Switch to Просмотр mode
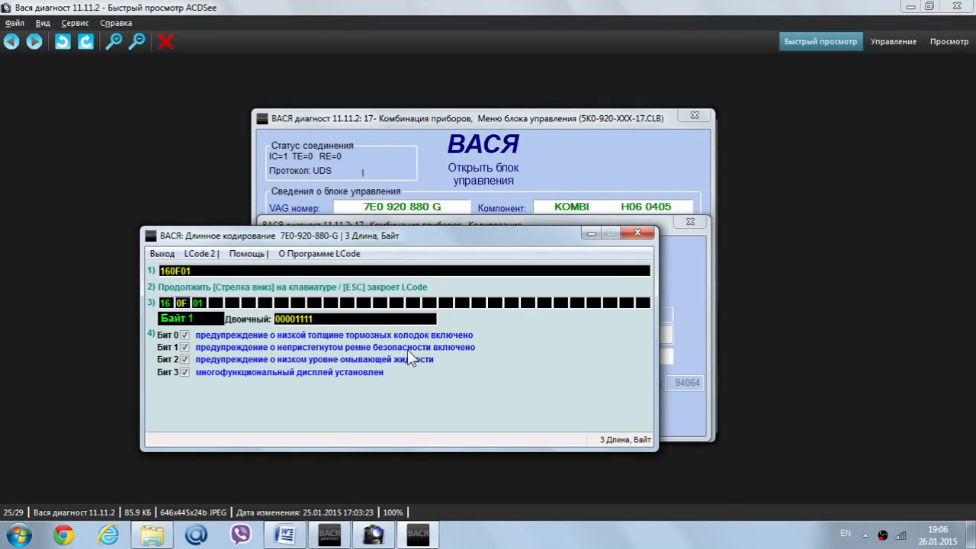976x549 pixels. [949, 42]
